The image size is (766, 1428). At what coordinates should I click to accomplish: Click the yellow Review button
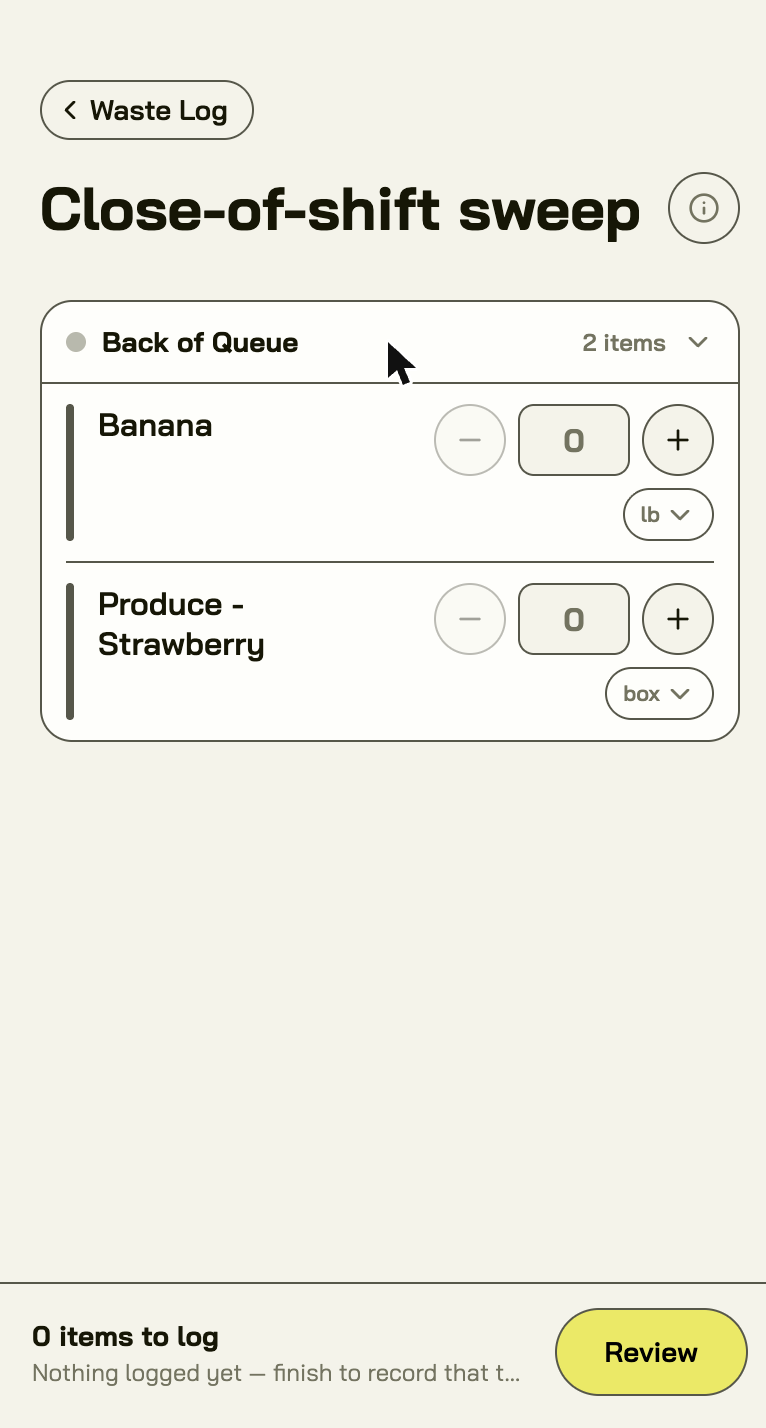point(651,1352)
